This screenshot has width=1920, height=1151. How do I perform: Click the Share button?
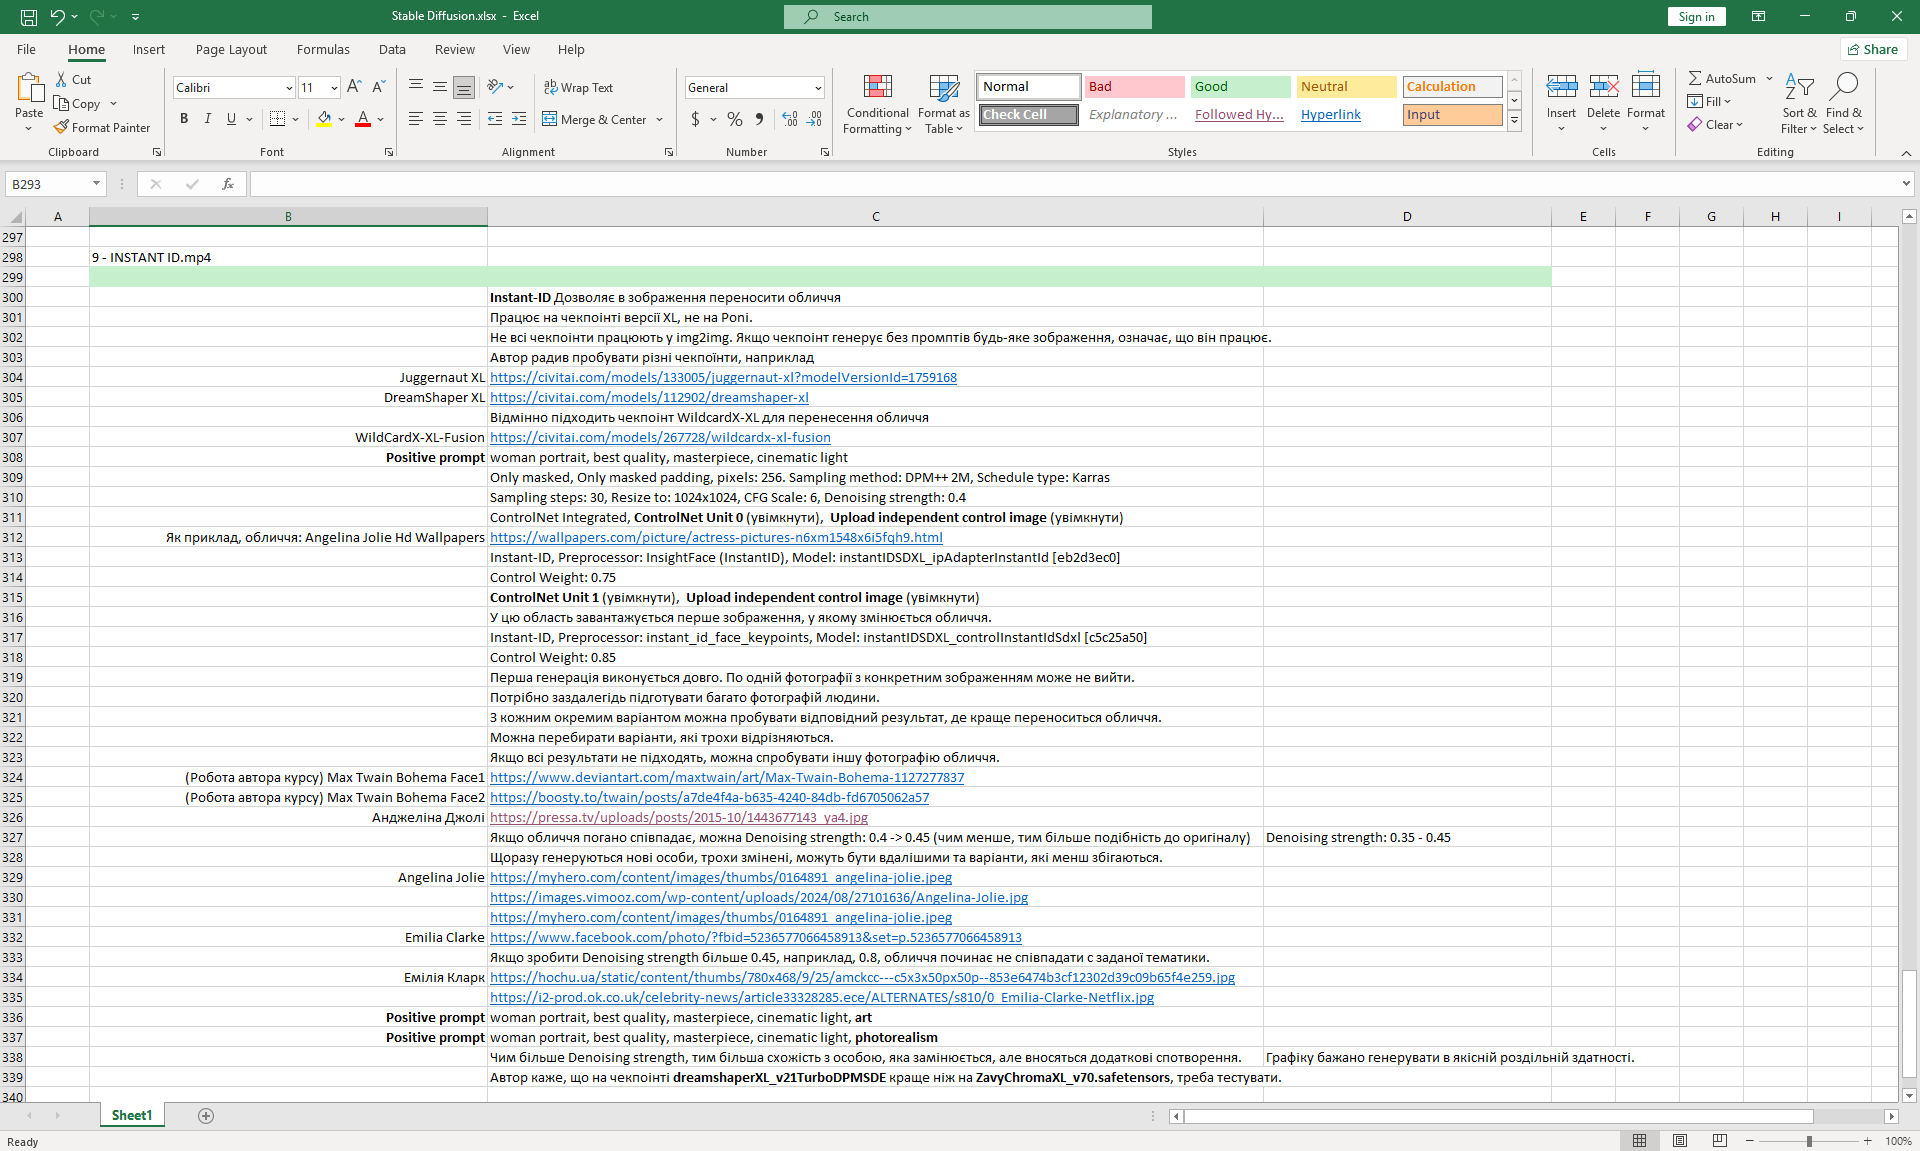(1873, 49)
